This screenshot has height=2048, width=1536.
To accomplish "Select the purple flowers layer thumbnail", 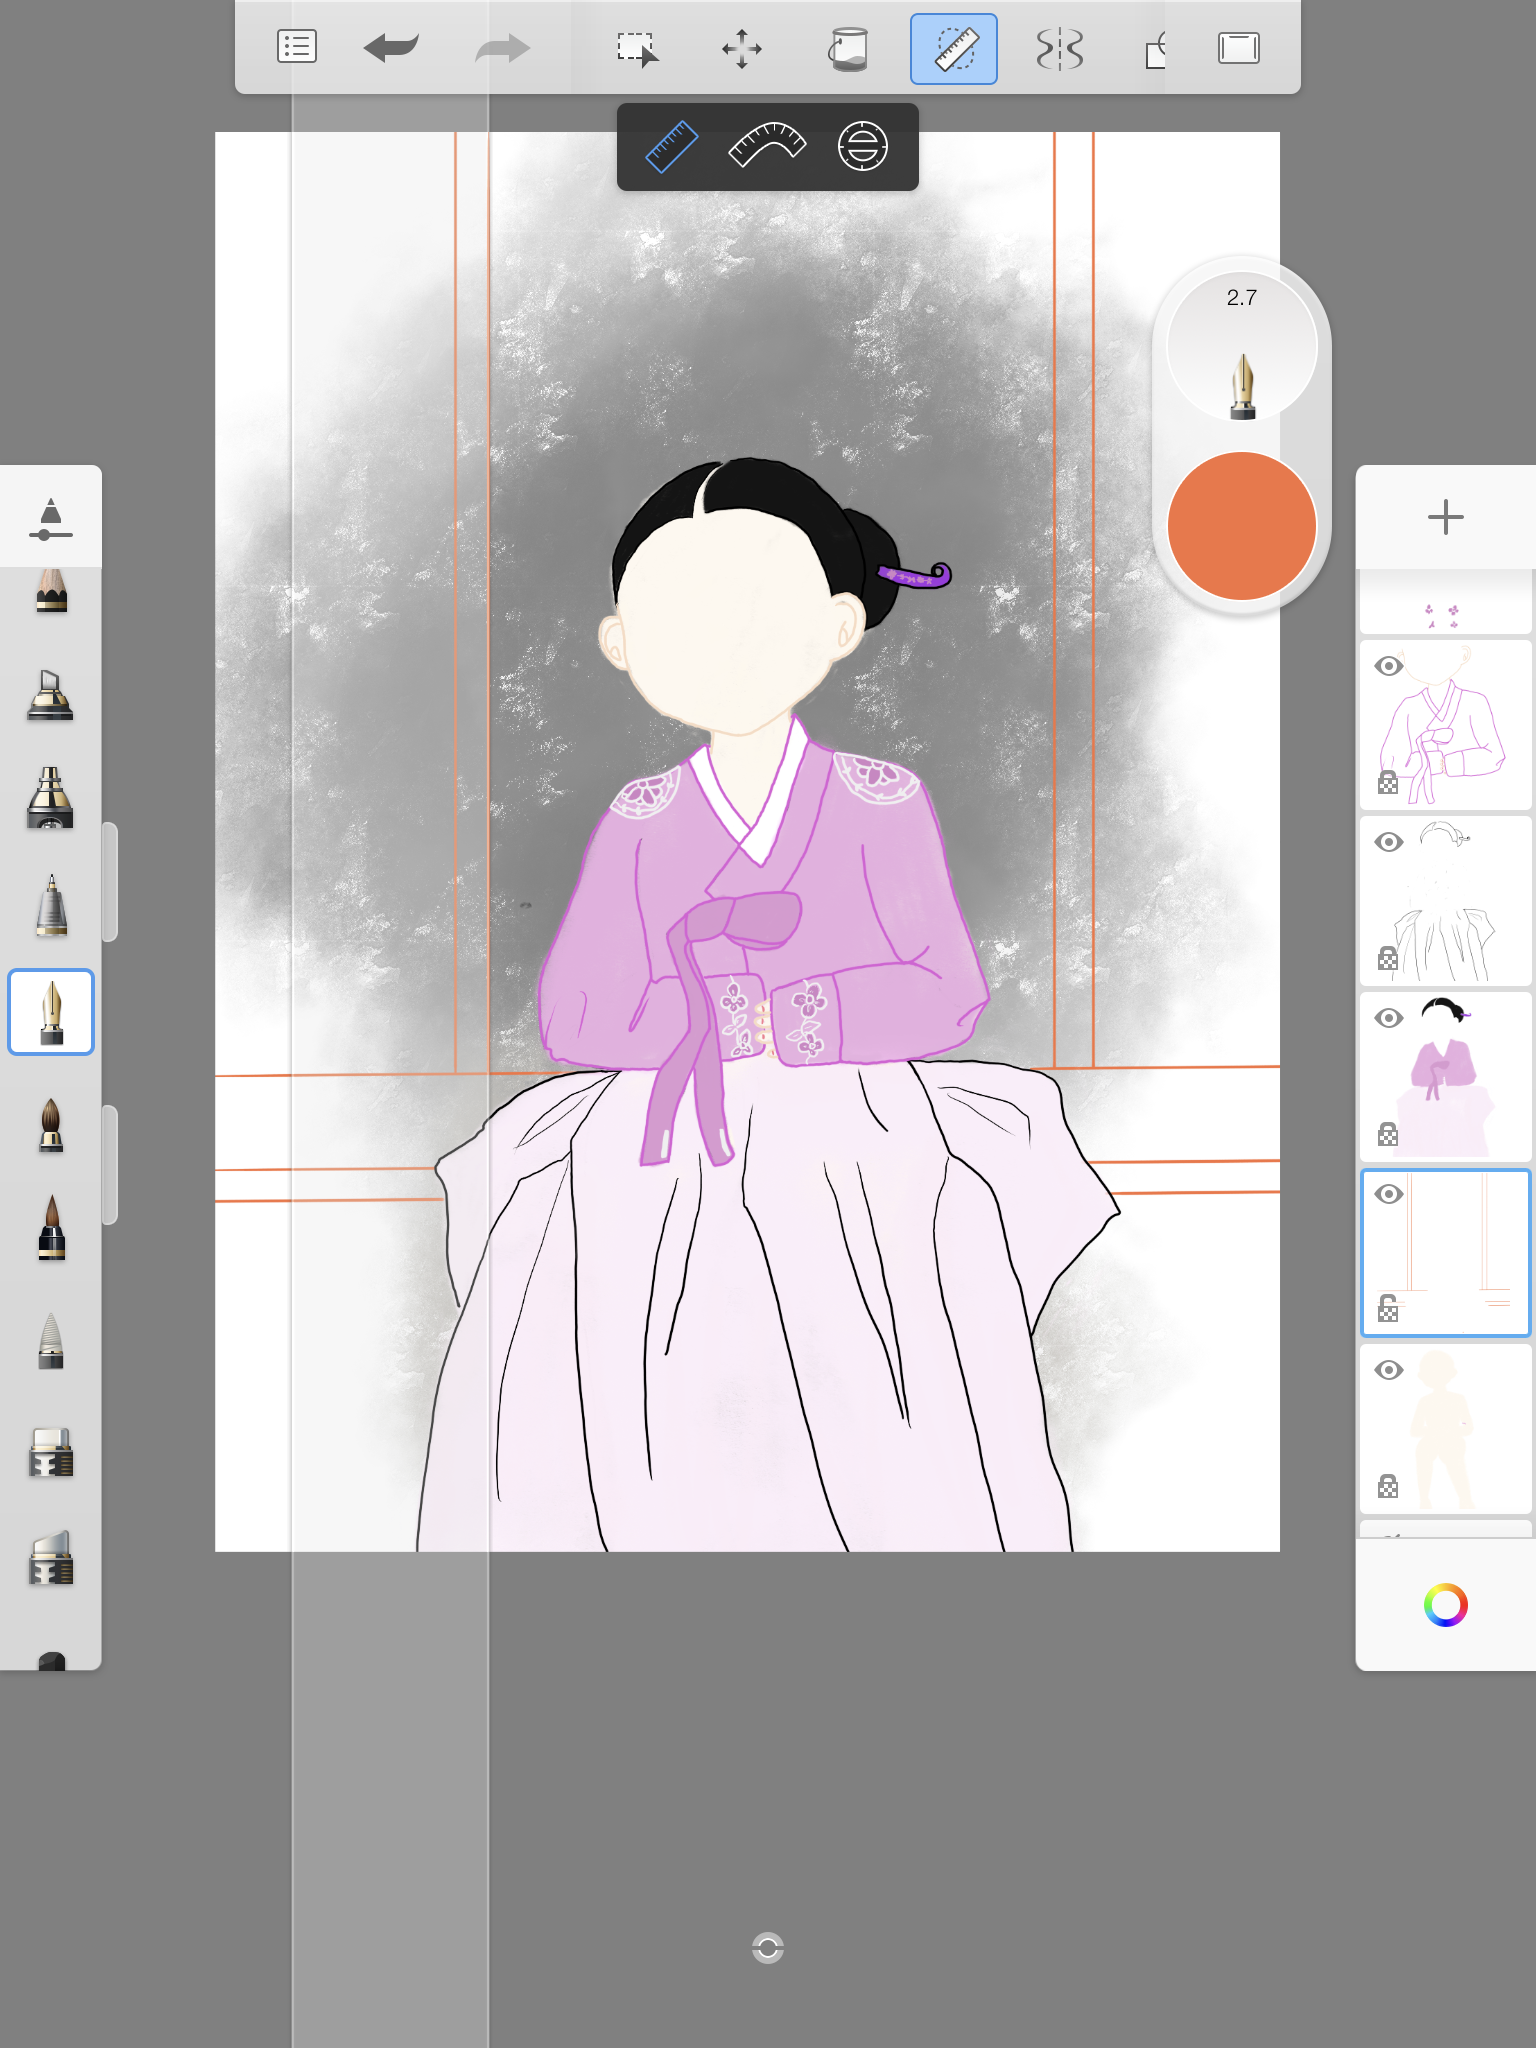I will pos(1446,604).
